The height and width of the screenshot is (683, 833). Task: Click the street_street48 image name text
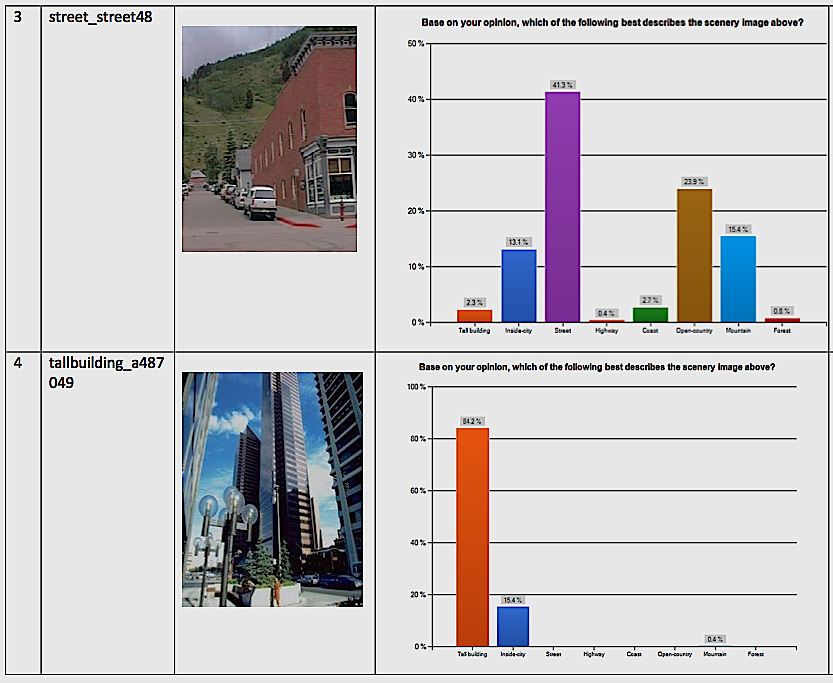point(101,19)
